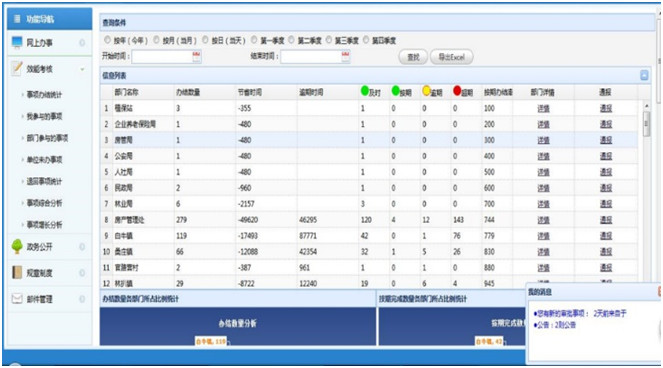Click the -49620 saved time cell
Screen dimensions: 663x368
(x=248, y=220)
